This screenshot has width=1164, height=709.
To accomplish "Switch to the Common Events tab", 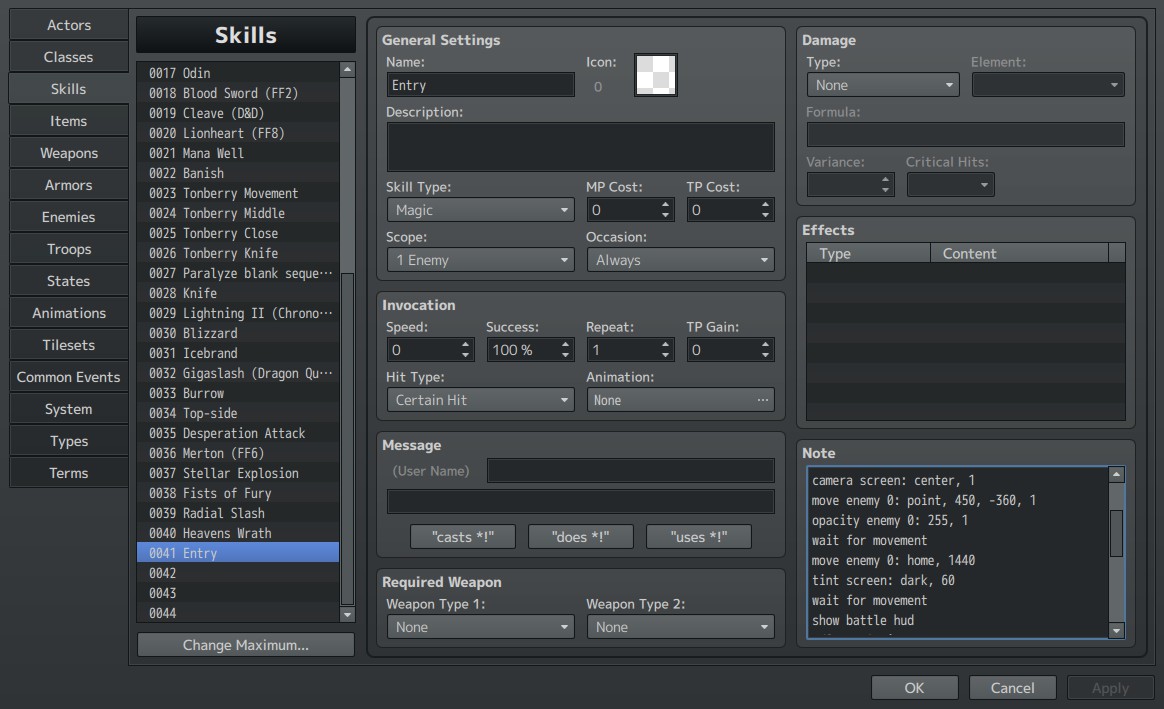I will point(68,377).
